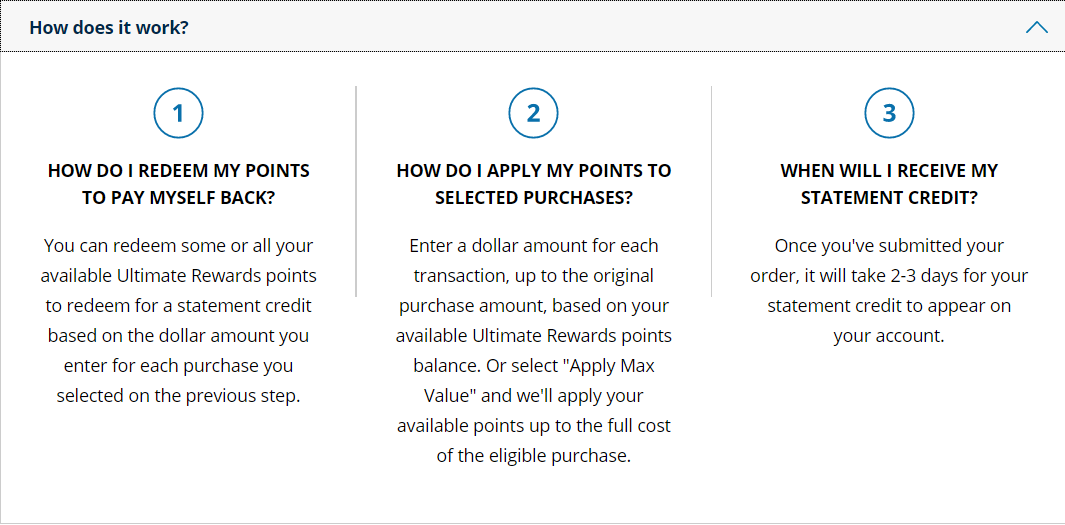This screenshot has width=1065, height=525.
Task: Click the "How do I apply my points" heading
Action: (x=534, y=184)
